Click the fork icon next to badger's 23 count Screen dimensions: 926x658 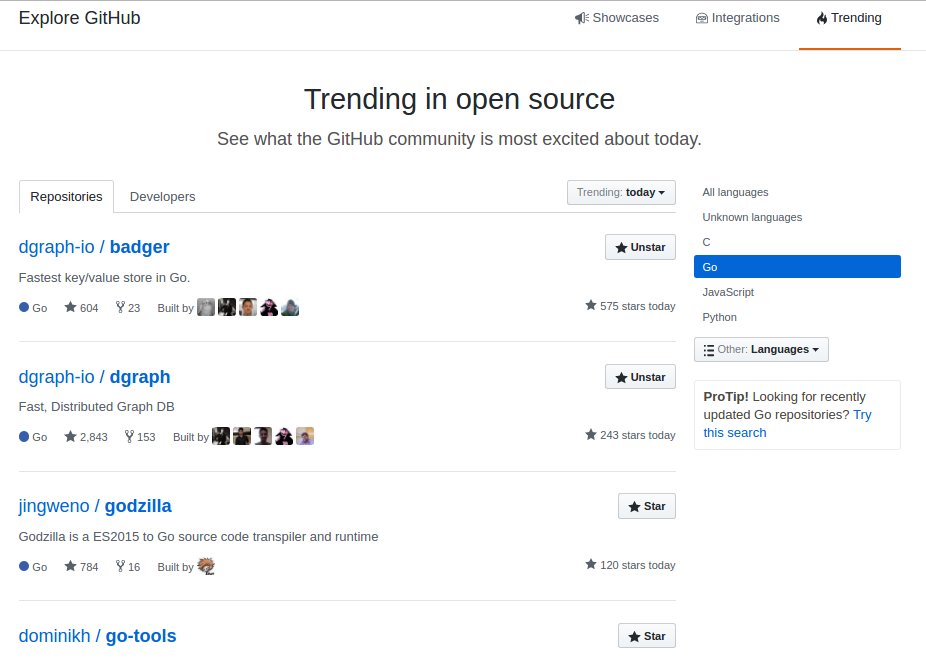coord(120,307)
